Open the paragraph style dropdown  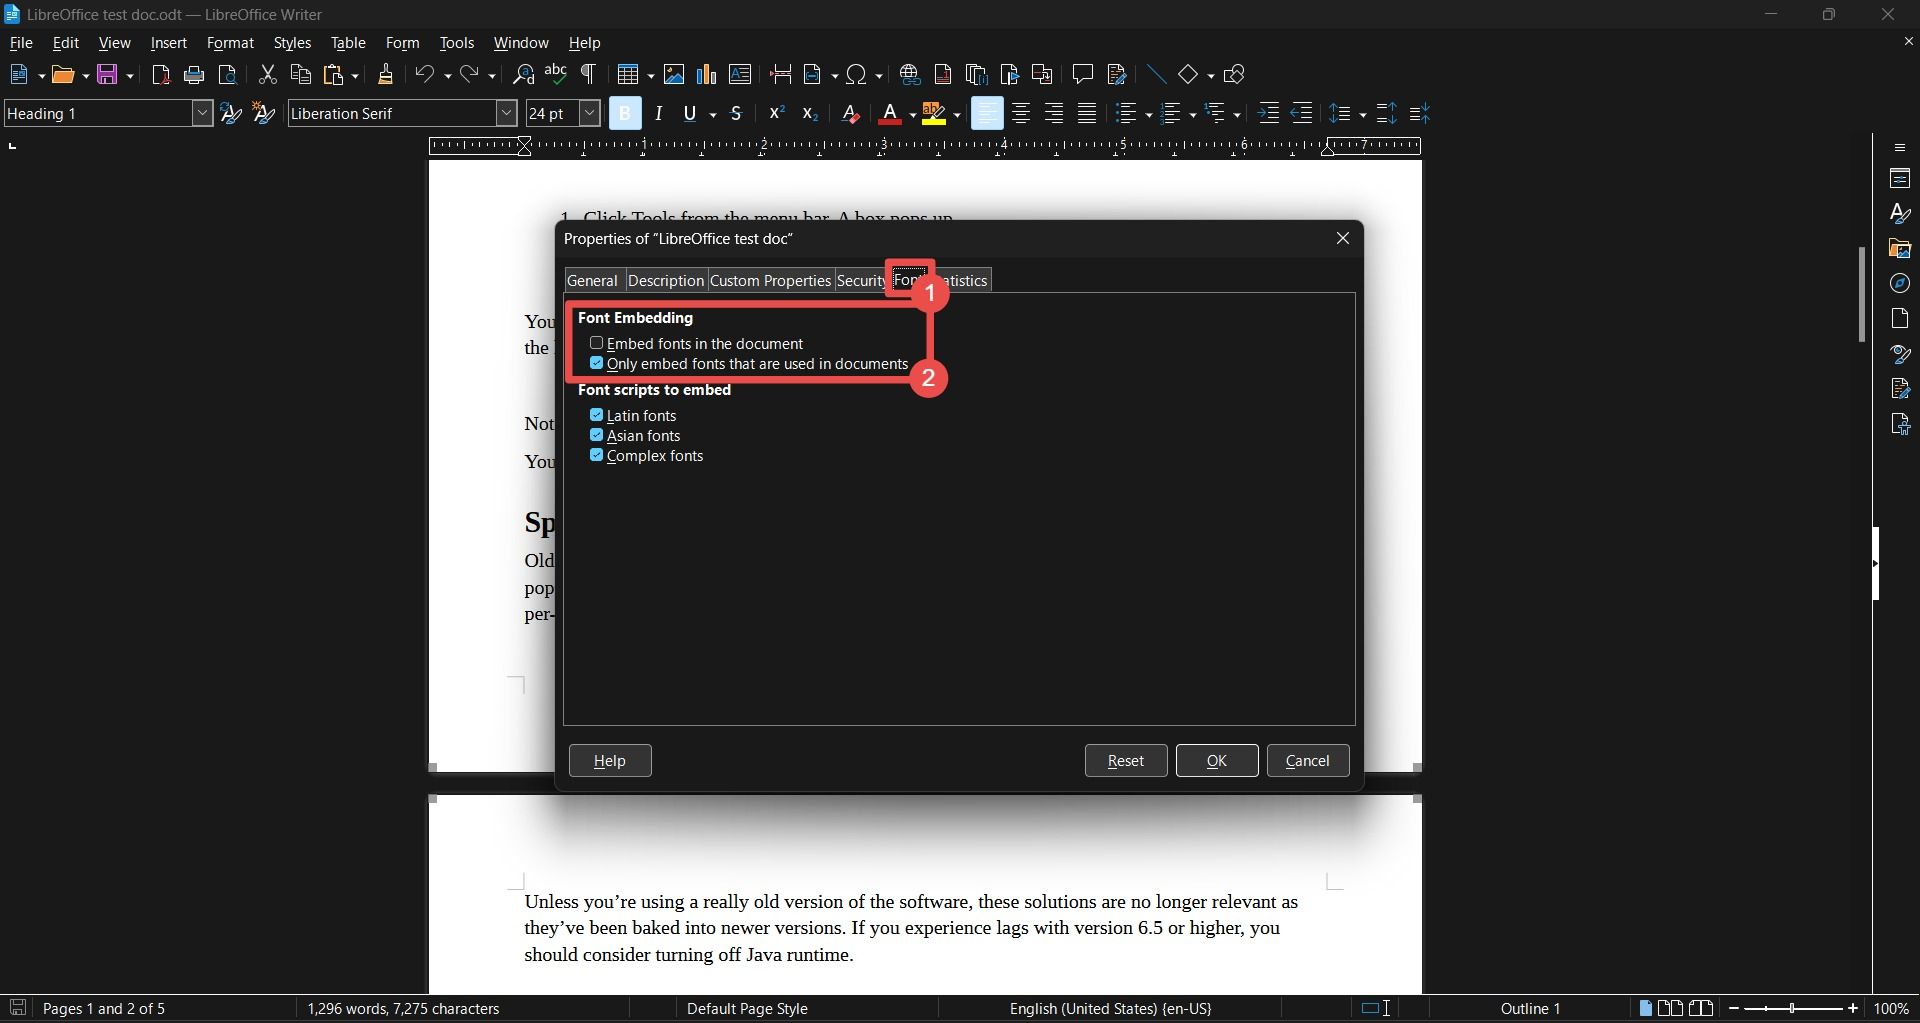click(201, 113)
